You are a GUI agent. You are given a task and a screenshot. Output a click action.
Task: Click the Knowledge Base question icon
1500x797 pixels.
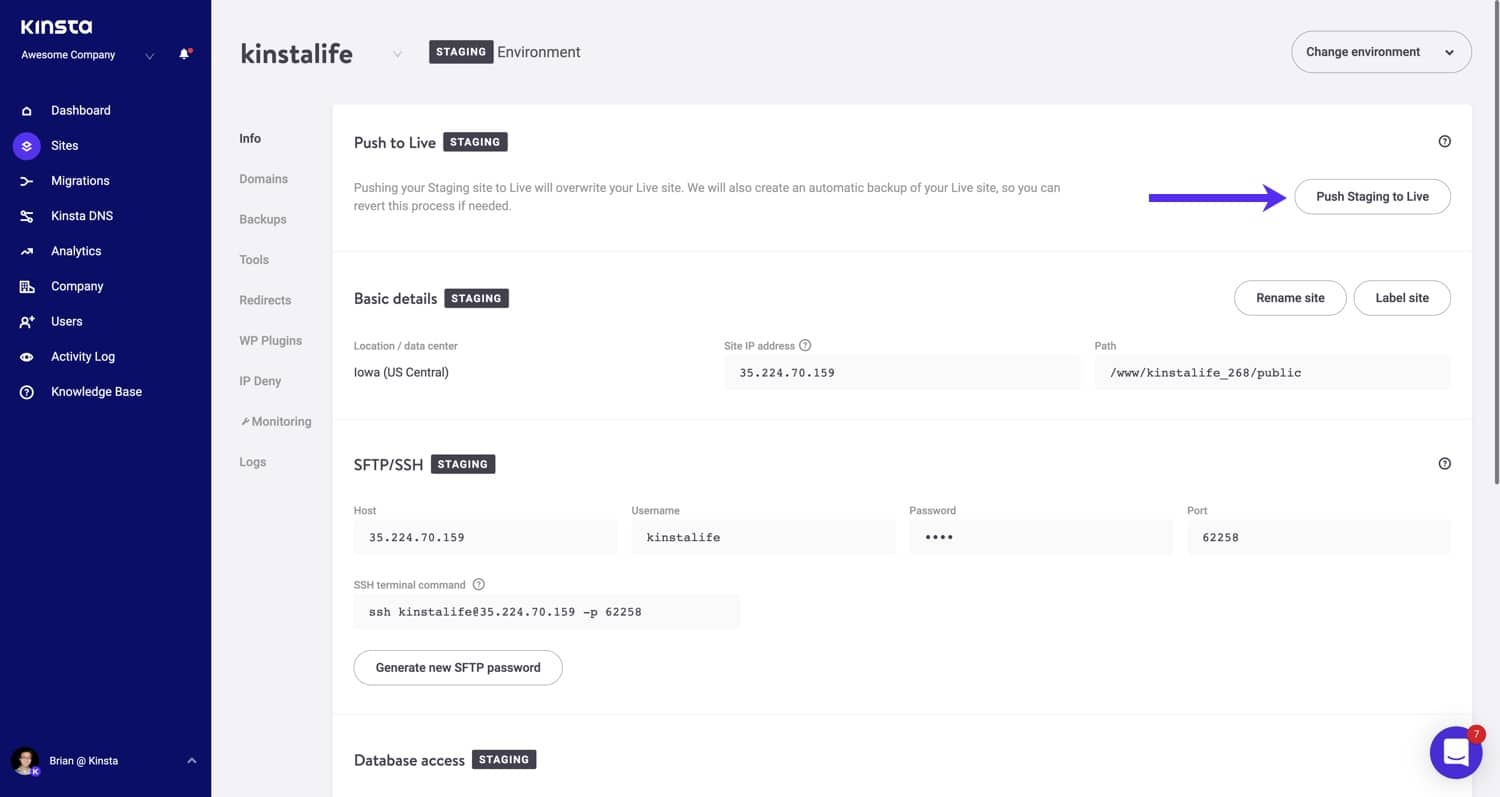[x=27, y=392]
